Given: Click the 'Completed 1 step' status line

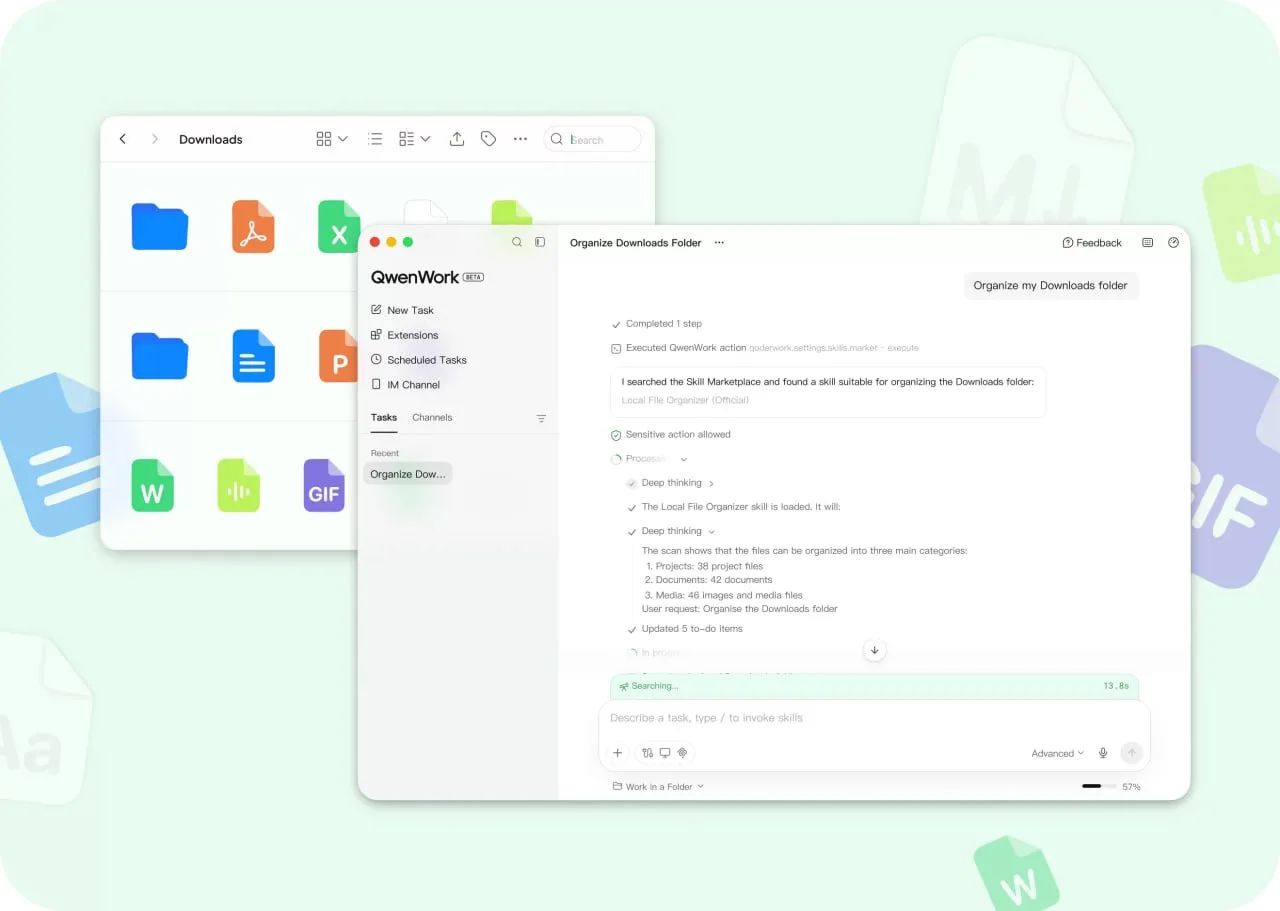Looking at the screenshot, I should [x=657, y=324].
